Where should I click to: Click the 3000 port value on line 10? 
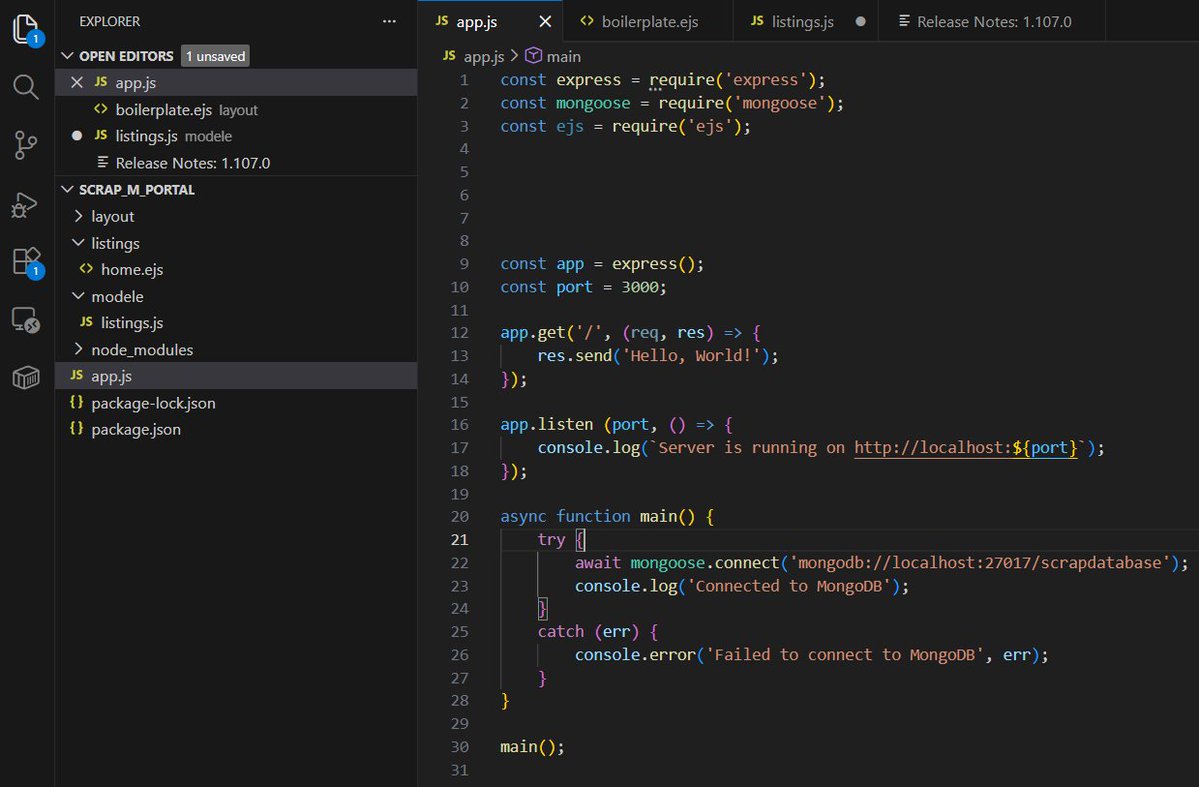coord(639,287)
